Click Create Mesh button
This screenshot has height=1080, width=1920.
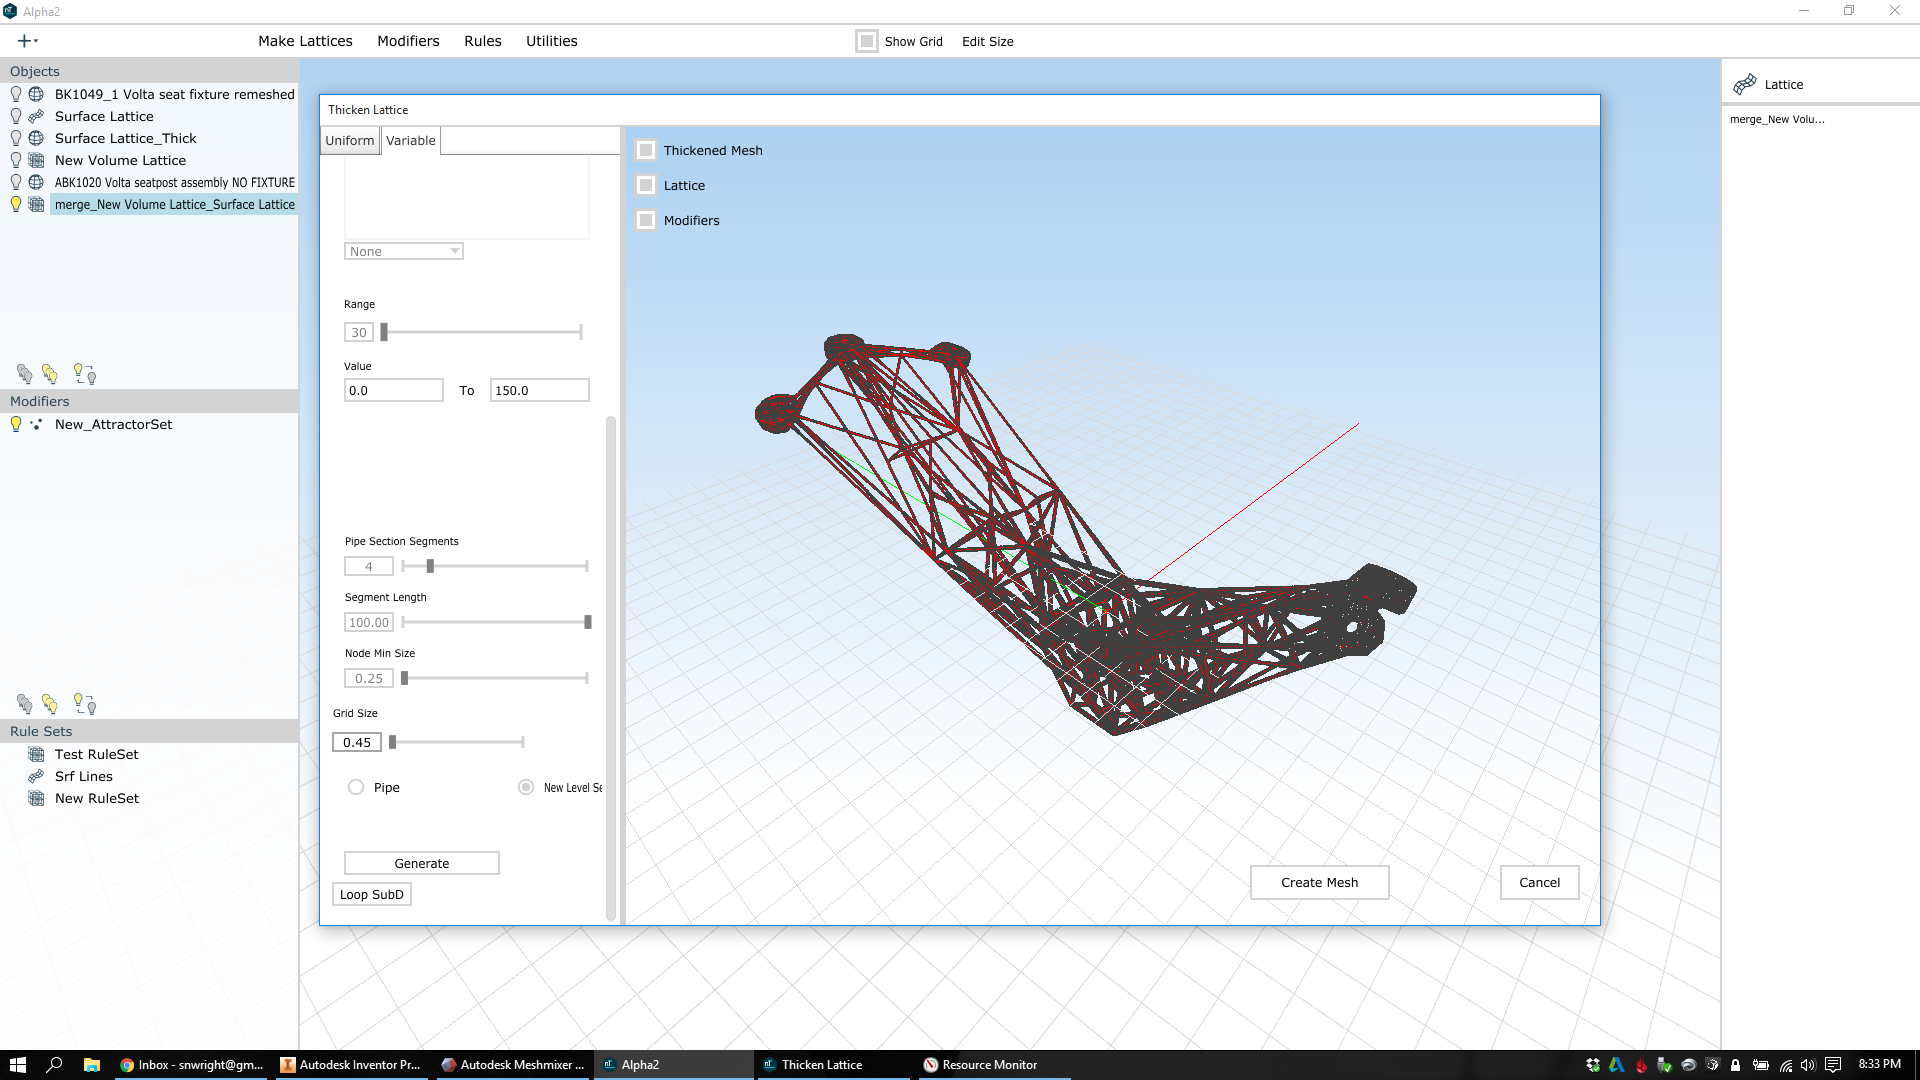tap(1320, 882)
